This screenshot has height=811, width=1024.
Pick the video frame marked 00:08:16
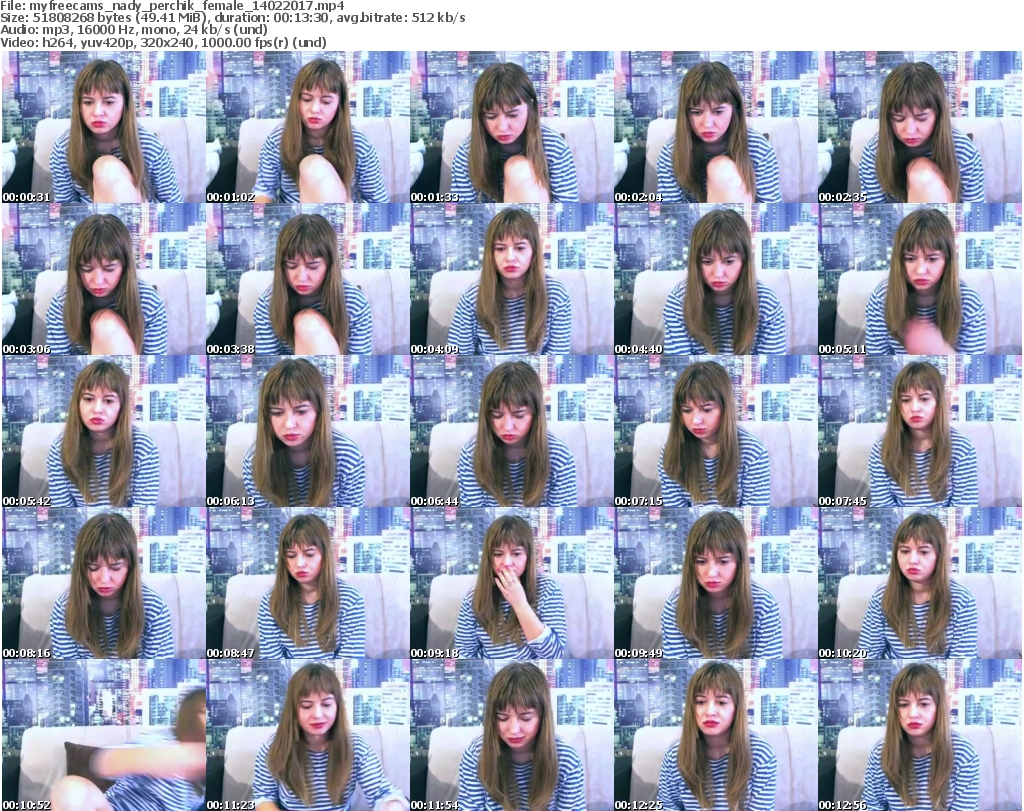pos(103,583)
